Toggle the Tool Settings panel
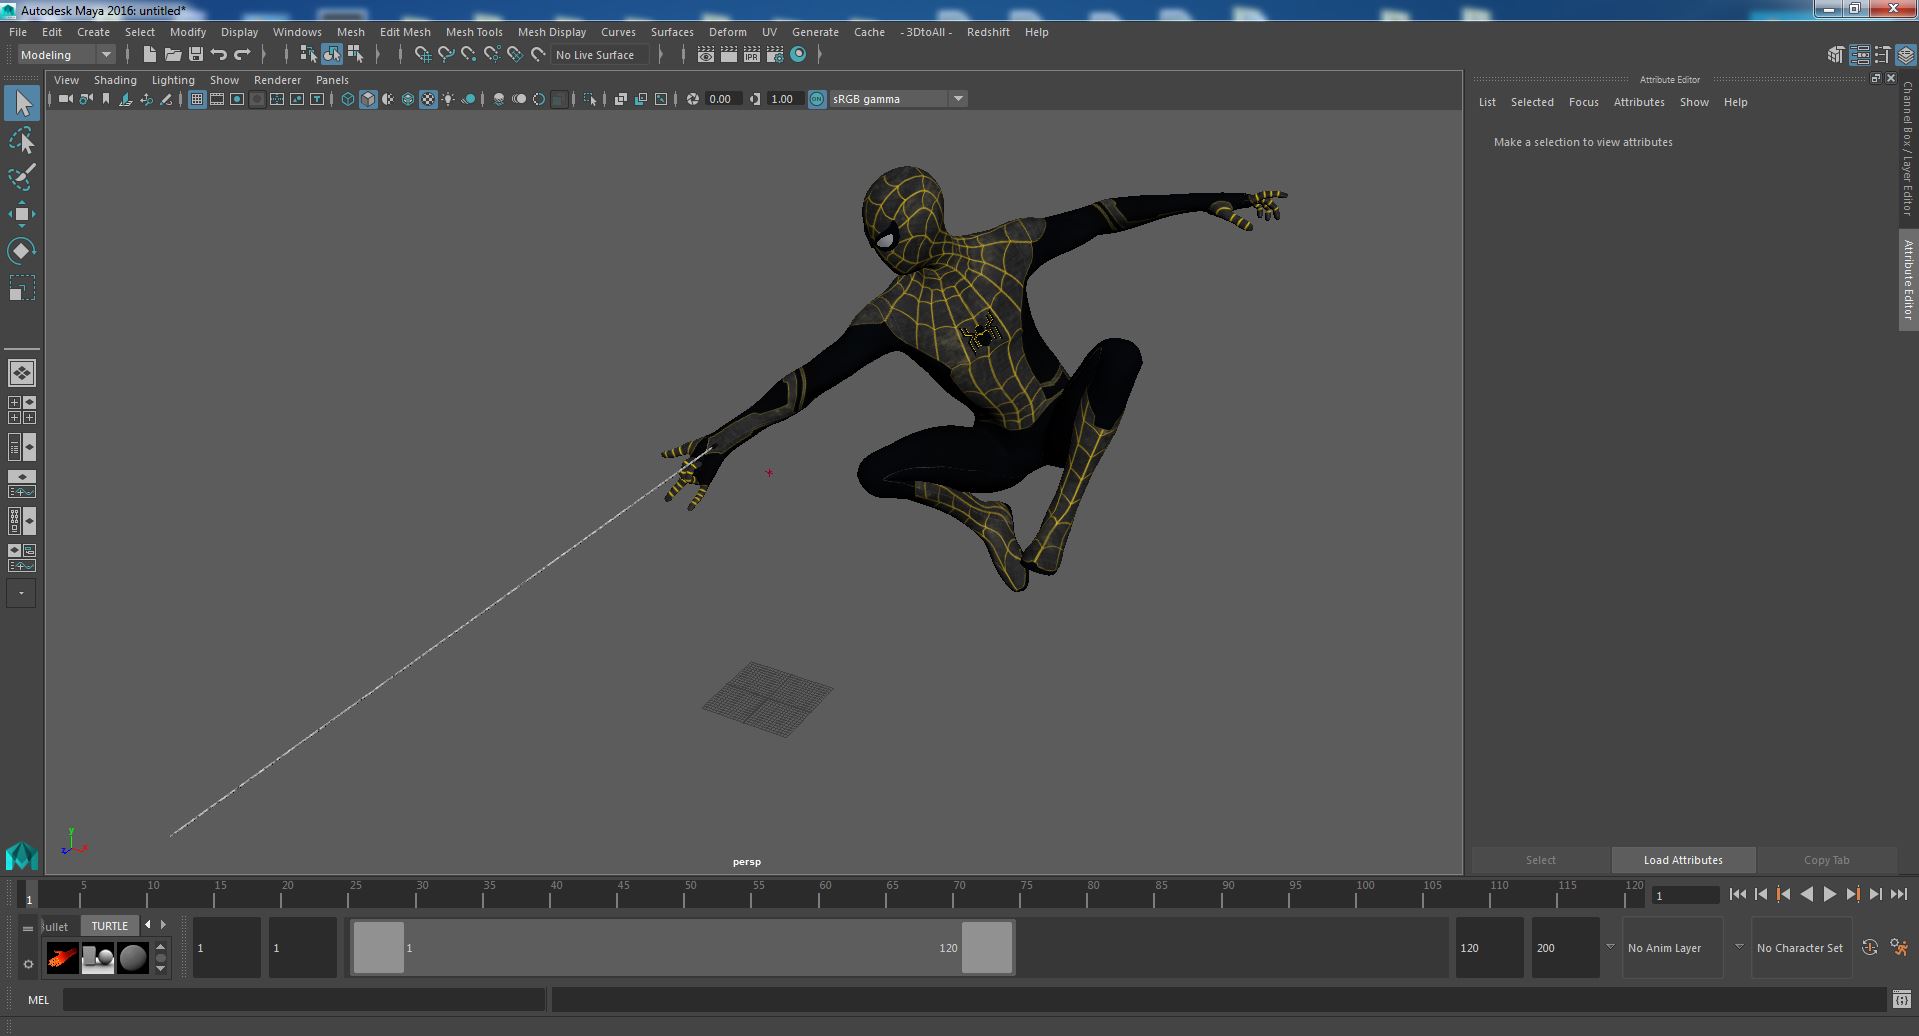The image size is (1919, 1036). pyautogui.click(x=1882, y=55)
